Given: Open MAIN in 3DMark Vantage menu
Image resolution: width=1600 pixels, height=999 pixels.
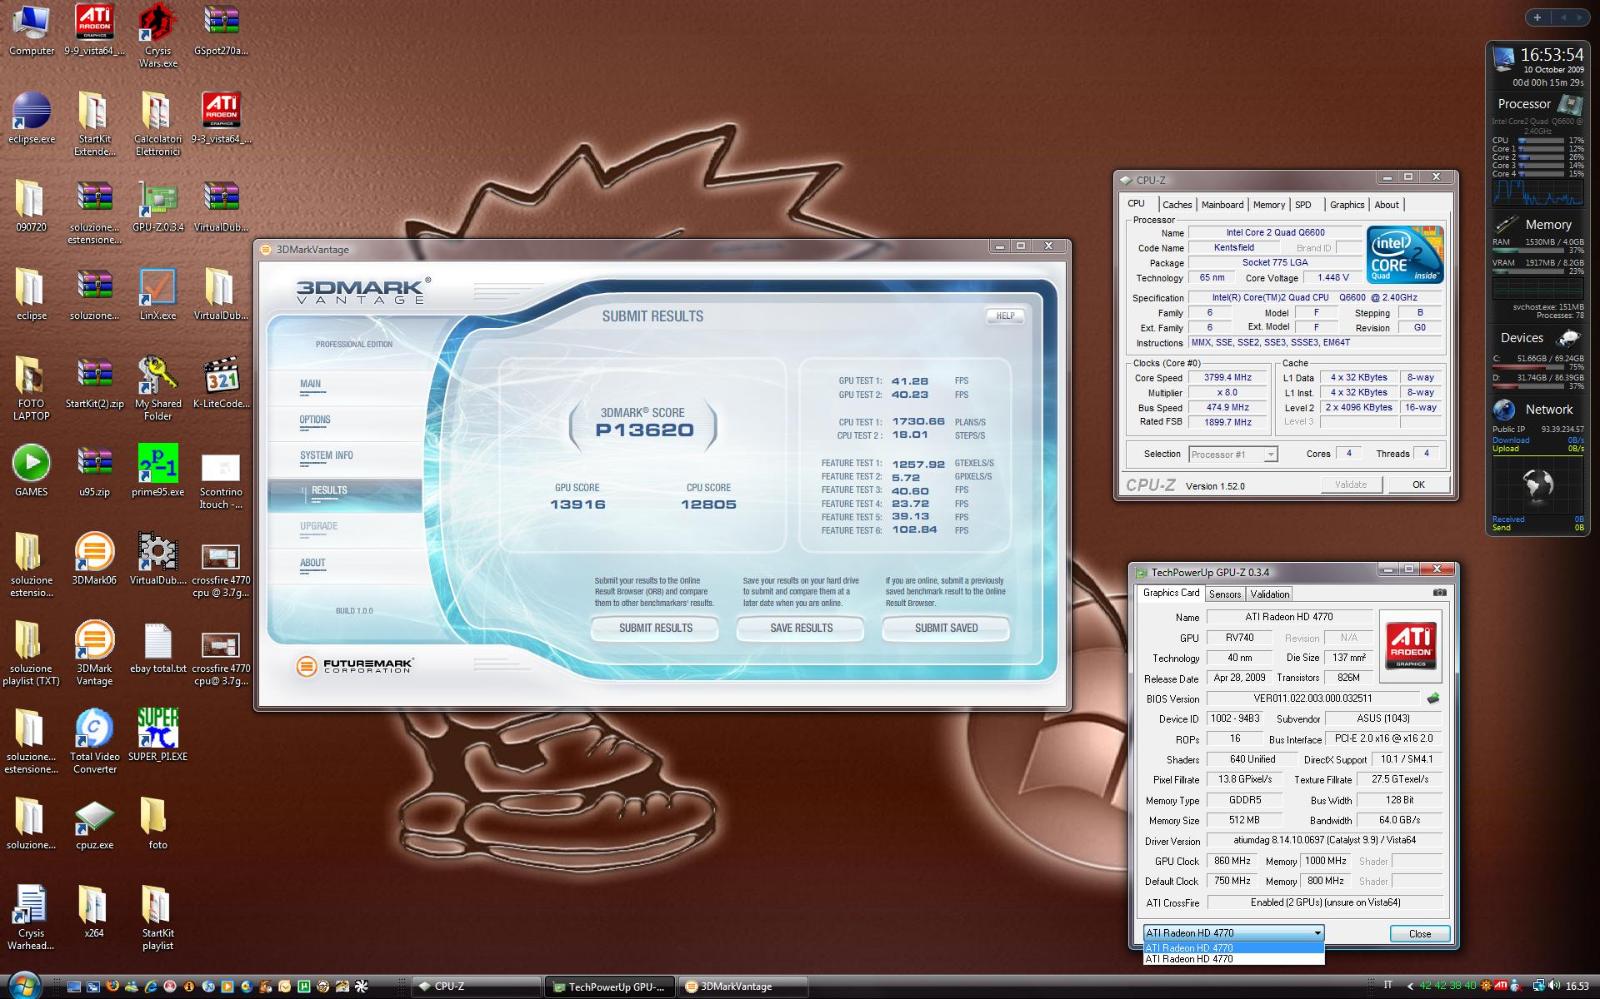Looking at the screenshot, I should [x=311, y=384].
